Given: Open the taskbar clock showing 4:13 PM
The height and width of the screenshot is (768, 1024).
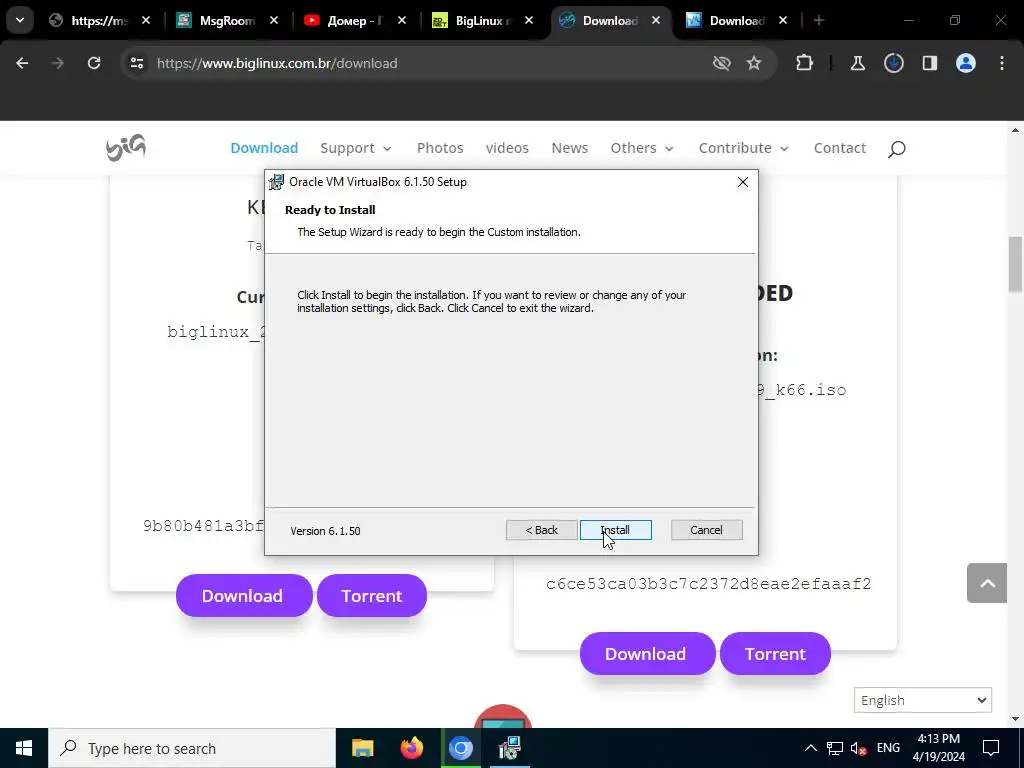Looking at the screenshot, I should tap(938, 748).
